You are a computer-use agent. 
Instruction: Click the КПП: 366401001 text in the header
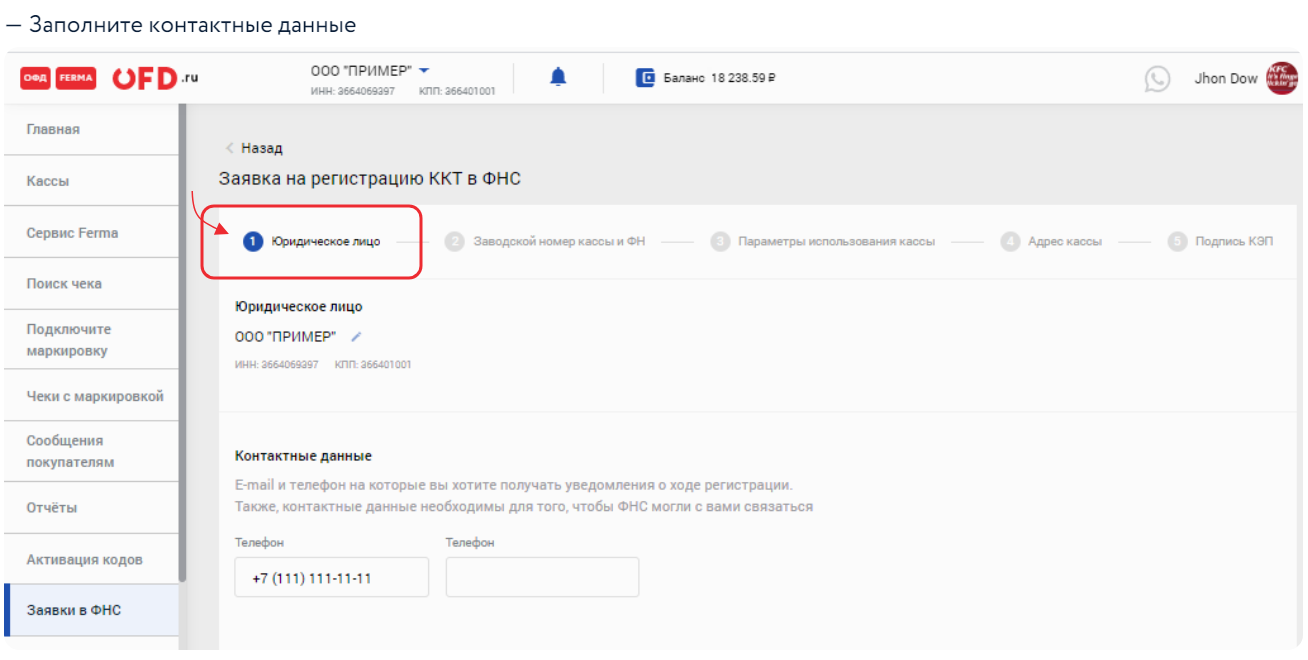[457, 91]
